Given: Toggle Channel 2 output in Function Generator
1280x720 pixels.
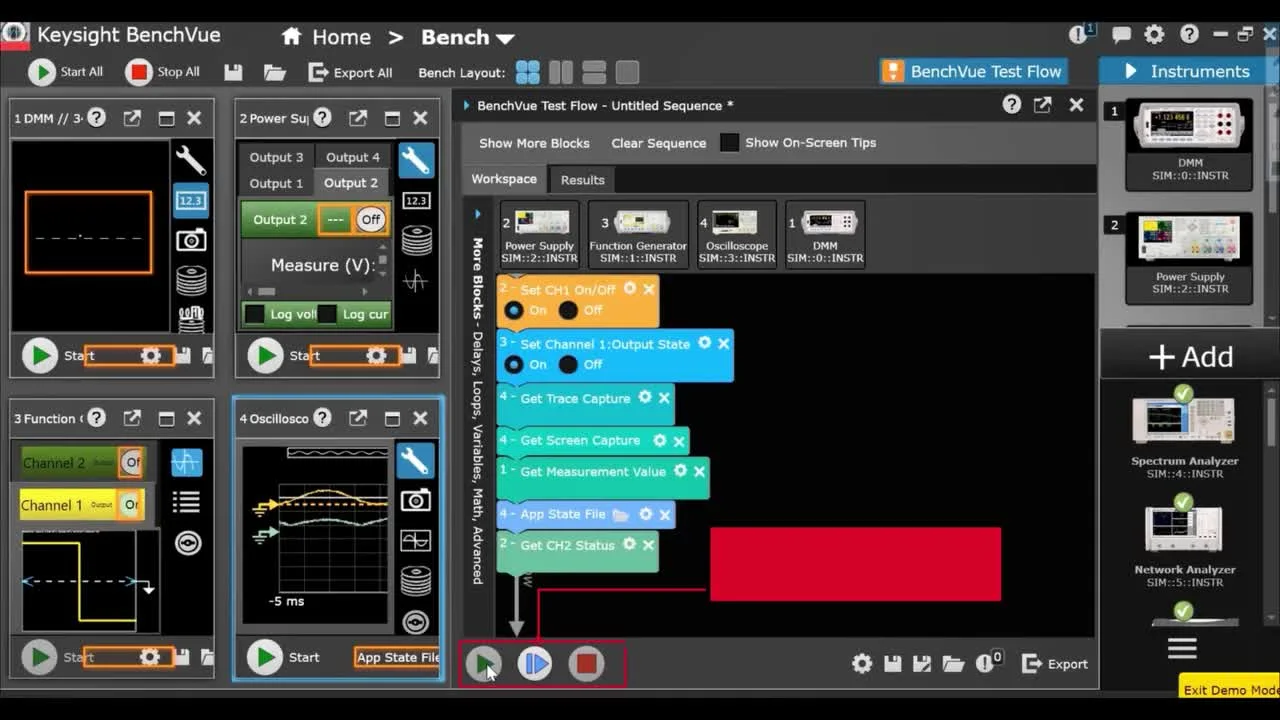Looking at the screenshot, I should tap(131, 463).
